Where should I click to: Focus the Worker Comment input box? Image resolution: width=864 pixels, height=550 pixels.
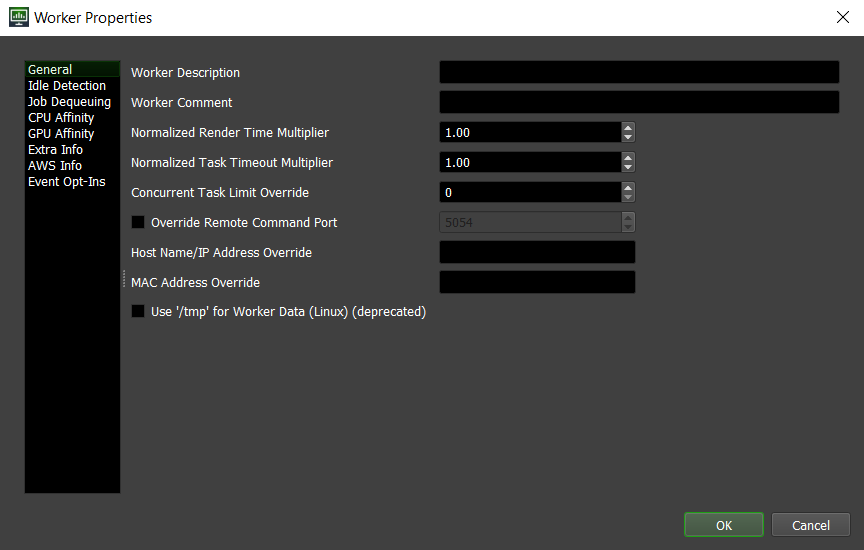[x=639, y=102]
